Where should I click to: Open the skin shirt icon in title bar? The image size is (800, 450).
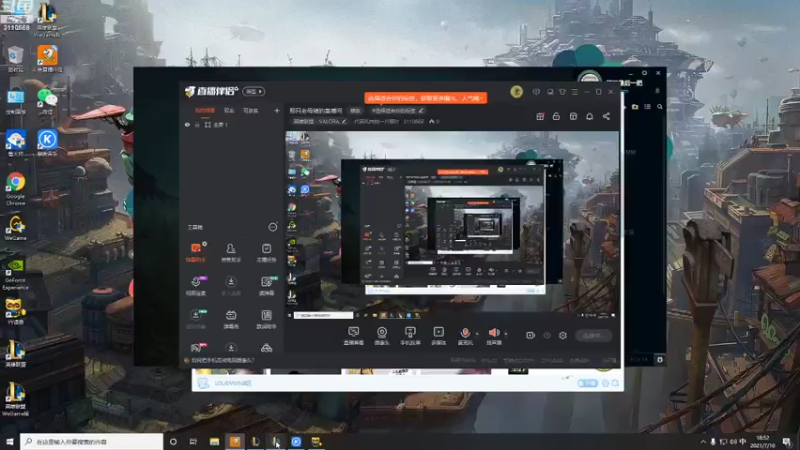pyautogui.click(x=562, y=92)
